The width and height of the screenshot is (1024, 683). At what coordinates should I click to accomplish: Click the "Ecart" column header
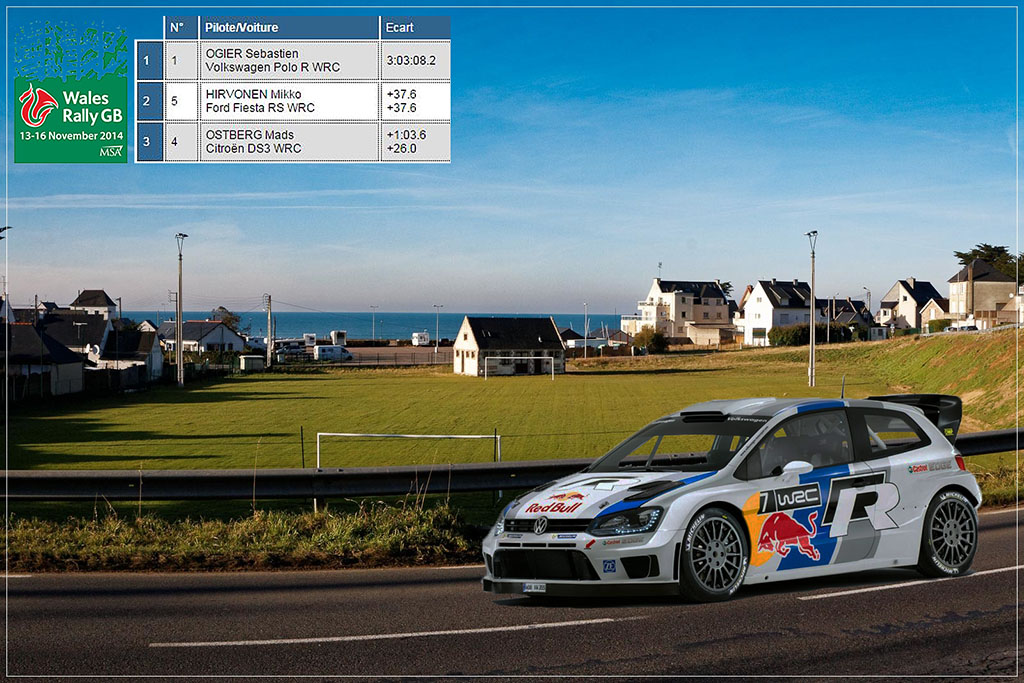tap(415, 27)
